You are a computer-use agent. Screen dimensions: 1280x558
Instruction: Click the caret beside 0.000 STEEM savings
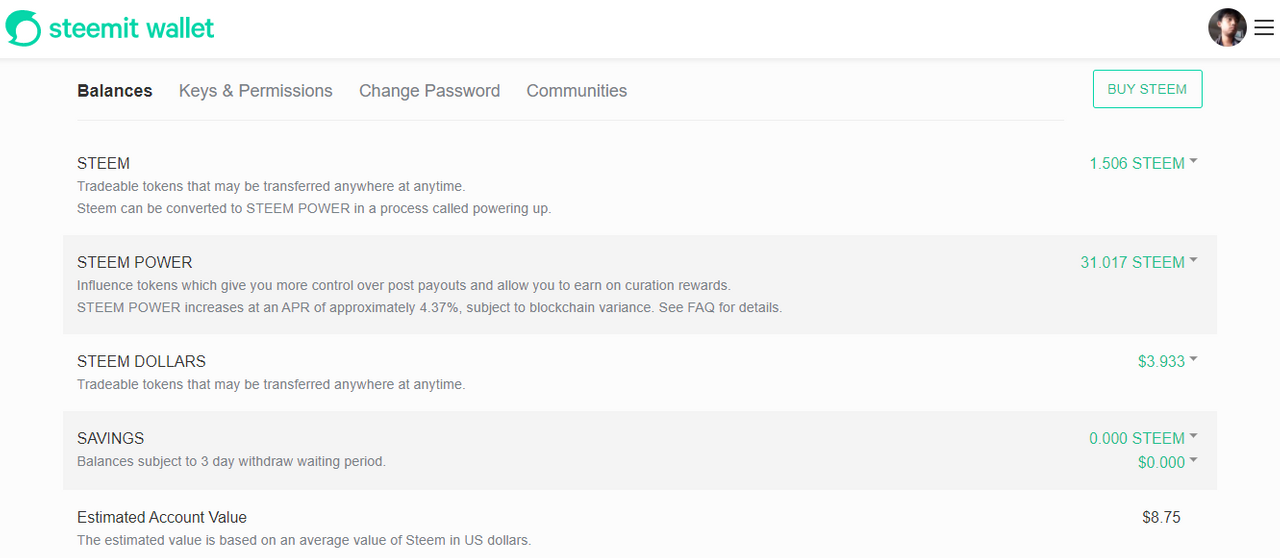click(1194, 436)
